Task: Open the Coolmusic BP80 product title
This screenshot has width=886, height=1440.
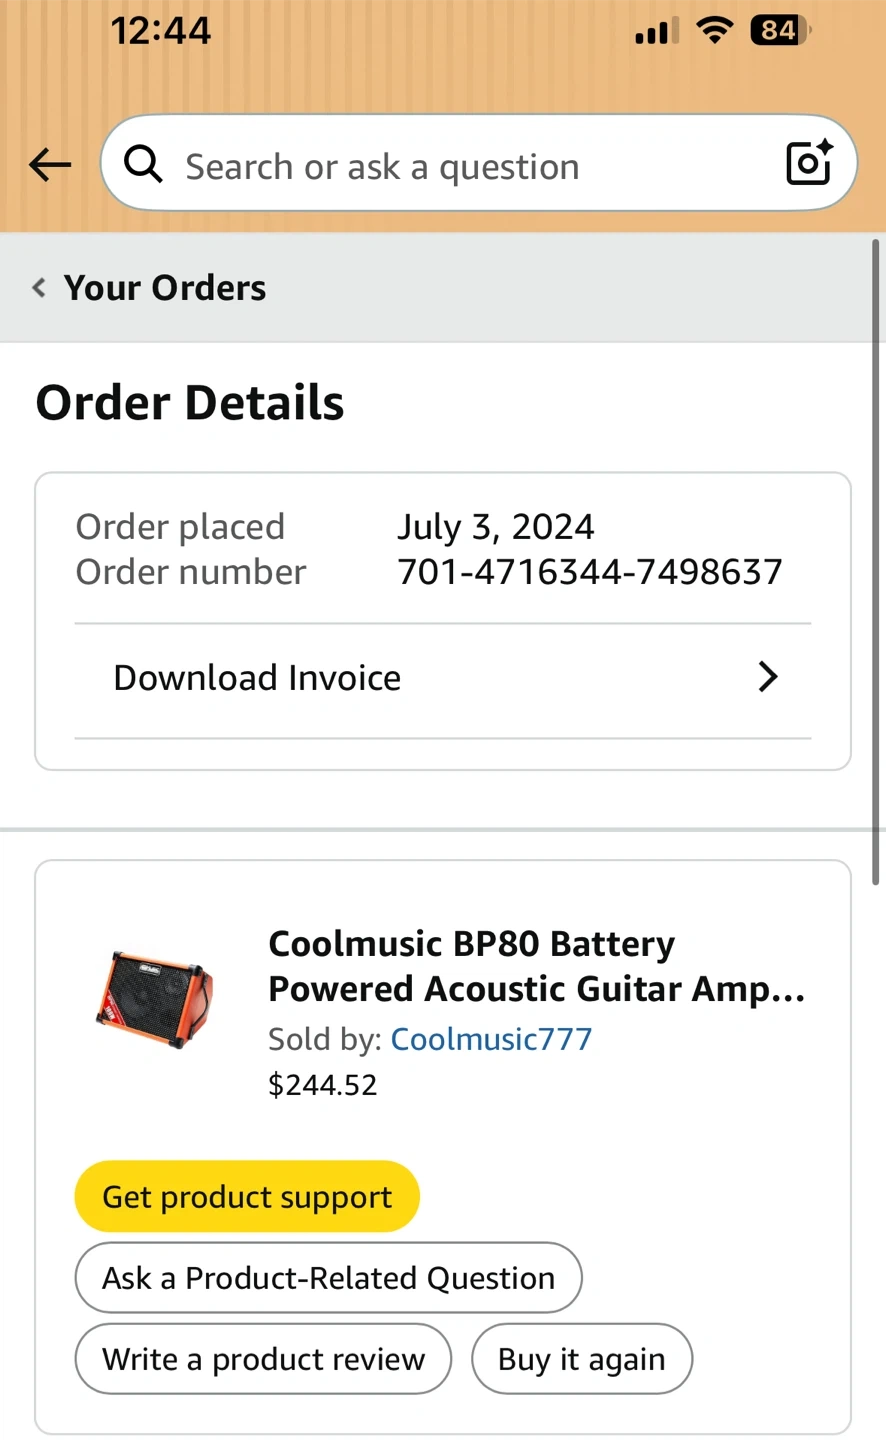Action: pyautogui.click(x=536, y=966)
